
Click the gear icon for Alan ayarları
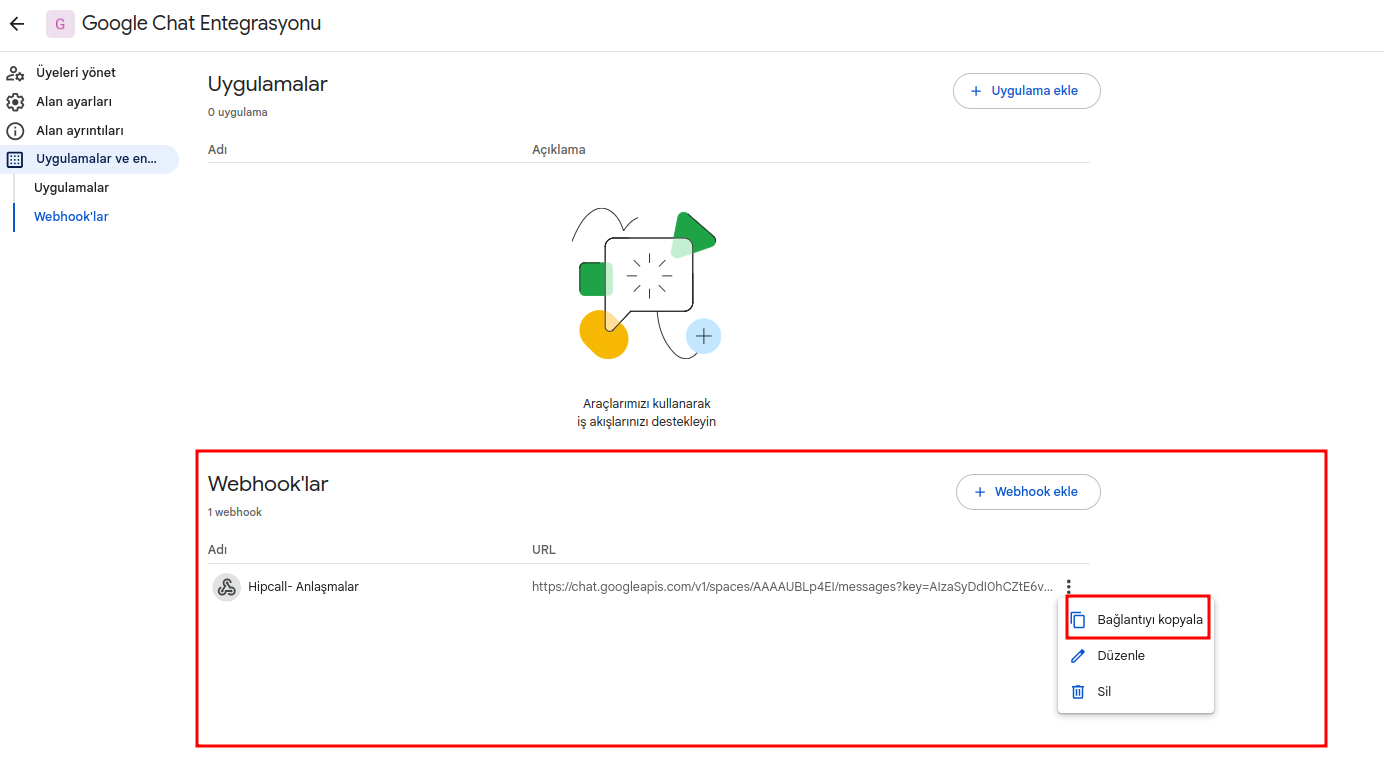pos(15,102)
